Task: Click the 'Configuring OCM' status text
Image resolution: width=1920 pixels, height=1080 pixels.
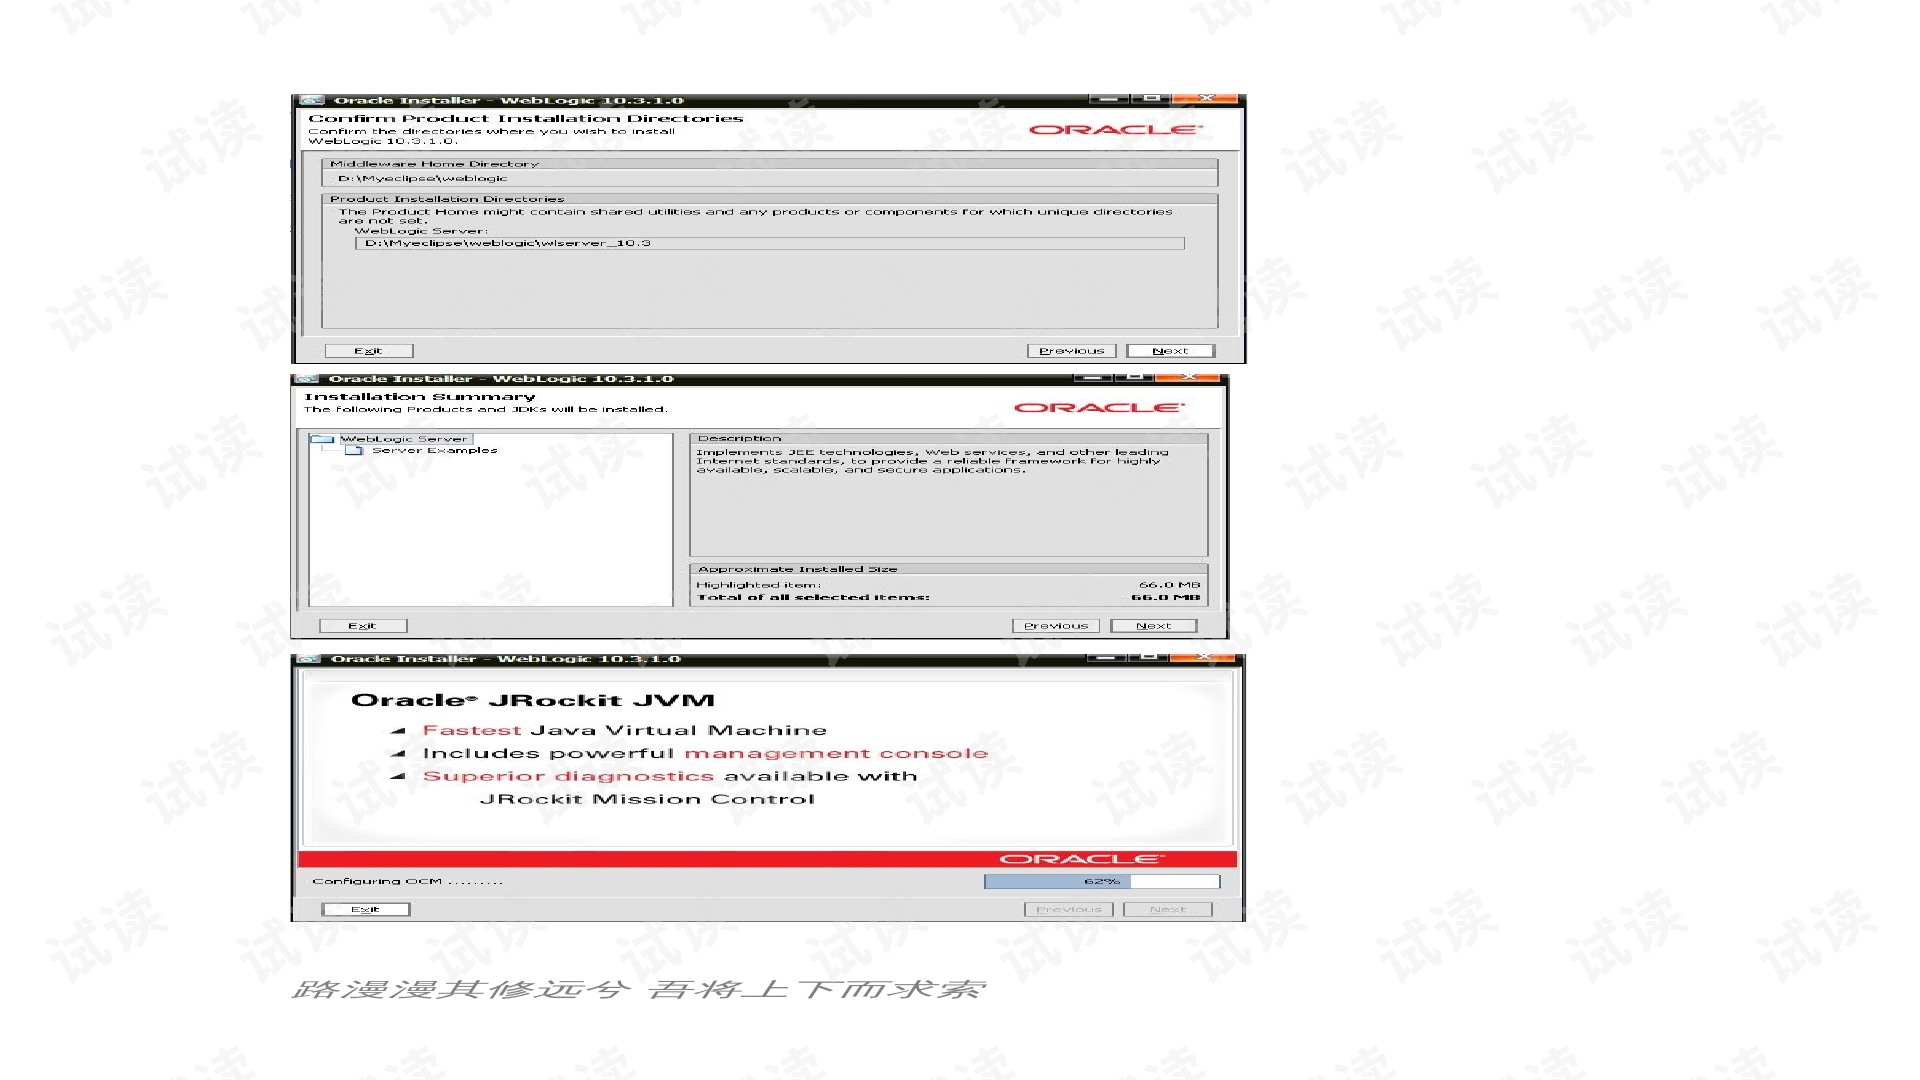Action: 407,882
